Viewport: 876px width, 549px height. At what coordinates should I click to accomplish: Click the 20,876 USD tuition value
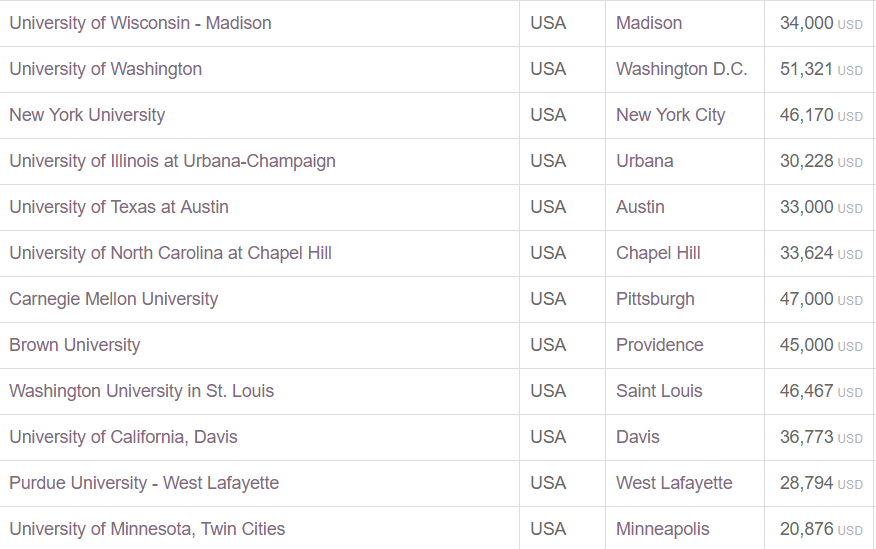(821, 529)
